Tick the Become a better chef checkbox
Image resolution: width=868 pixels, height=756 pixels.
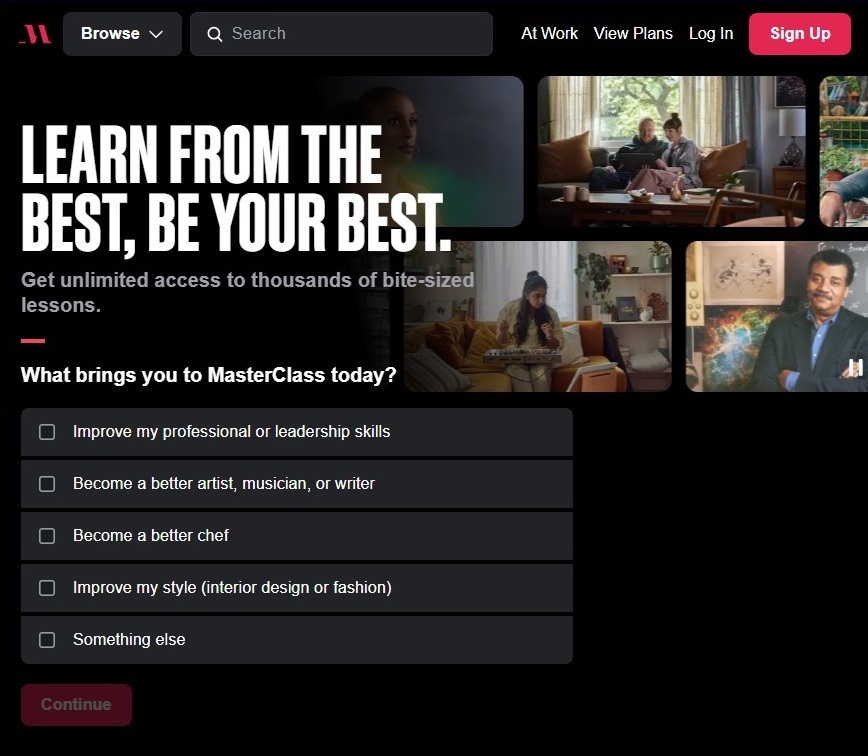47,536
